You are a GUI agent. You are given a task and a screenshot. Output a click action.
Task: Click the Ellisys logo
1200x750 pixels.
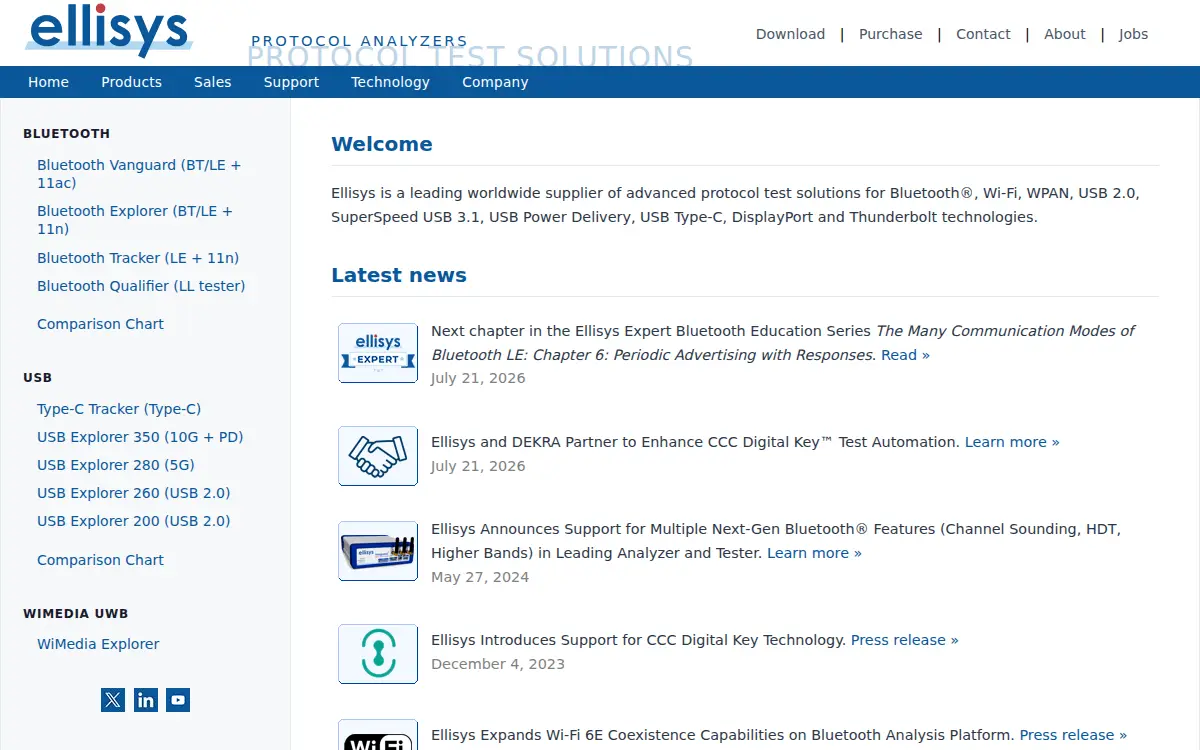click(108, 30)
